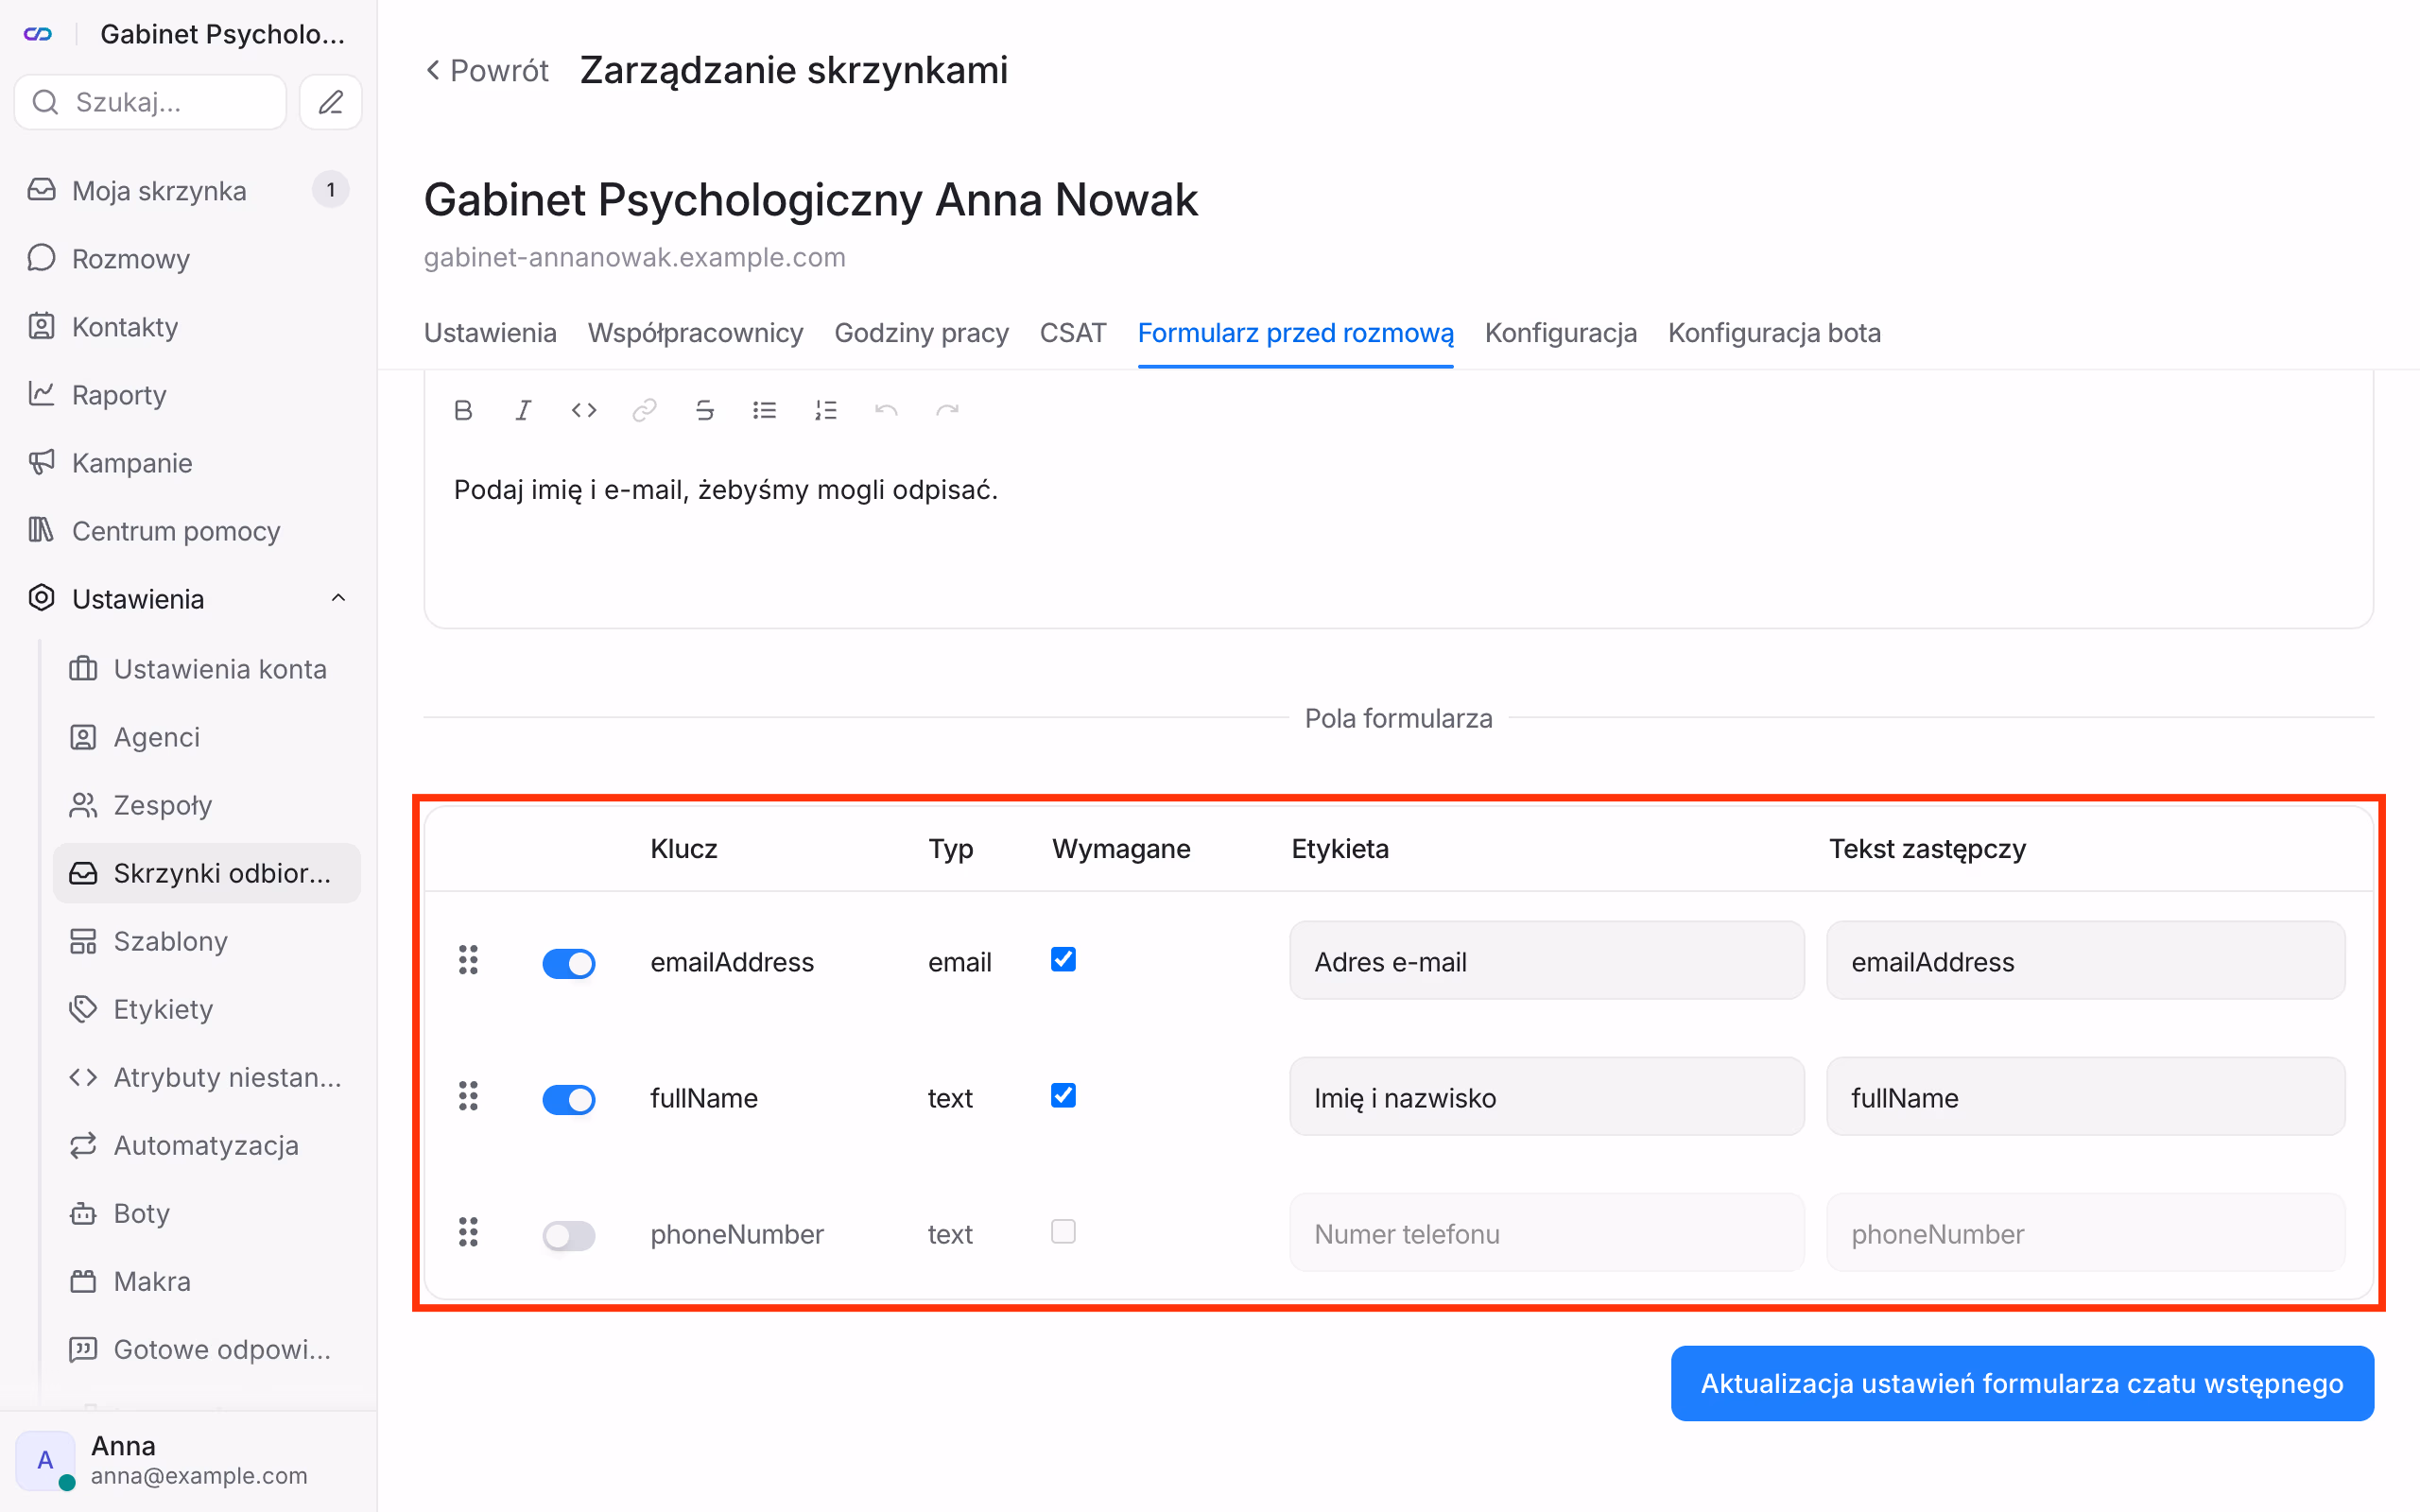Disable the emailAddress field toggle
Viewport: 2420px width, 1512px height.
tap(569, 963)
